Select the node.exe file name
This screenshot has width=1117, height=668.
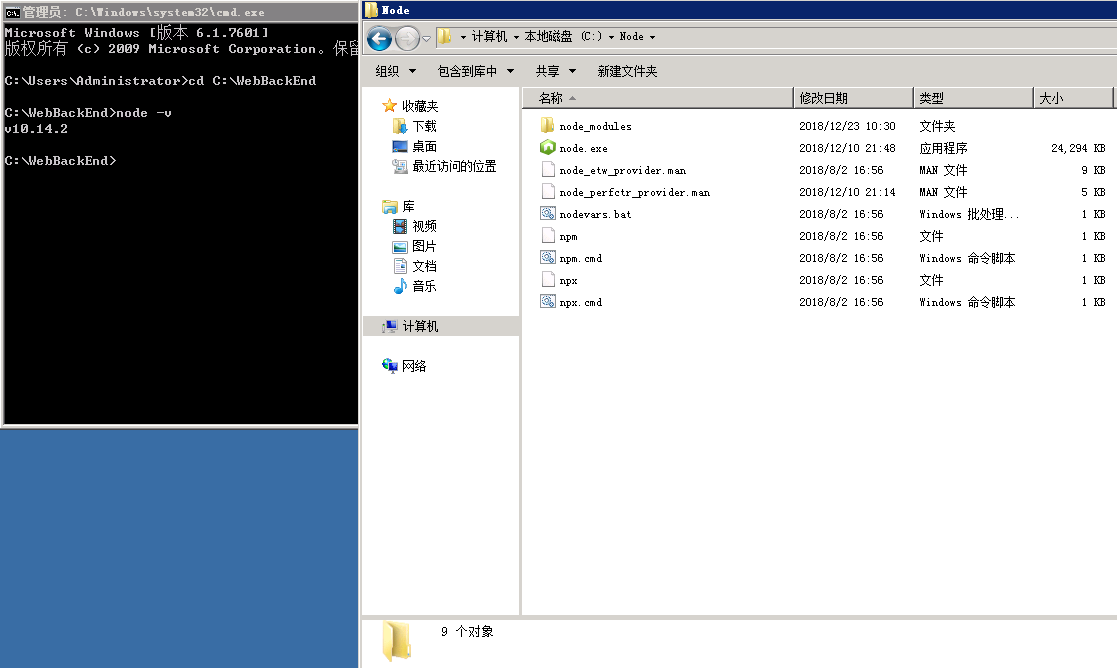point(583,148)
